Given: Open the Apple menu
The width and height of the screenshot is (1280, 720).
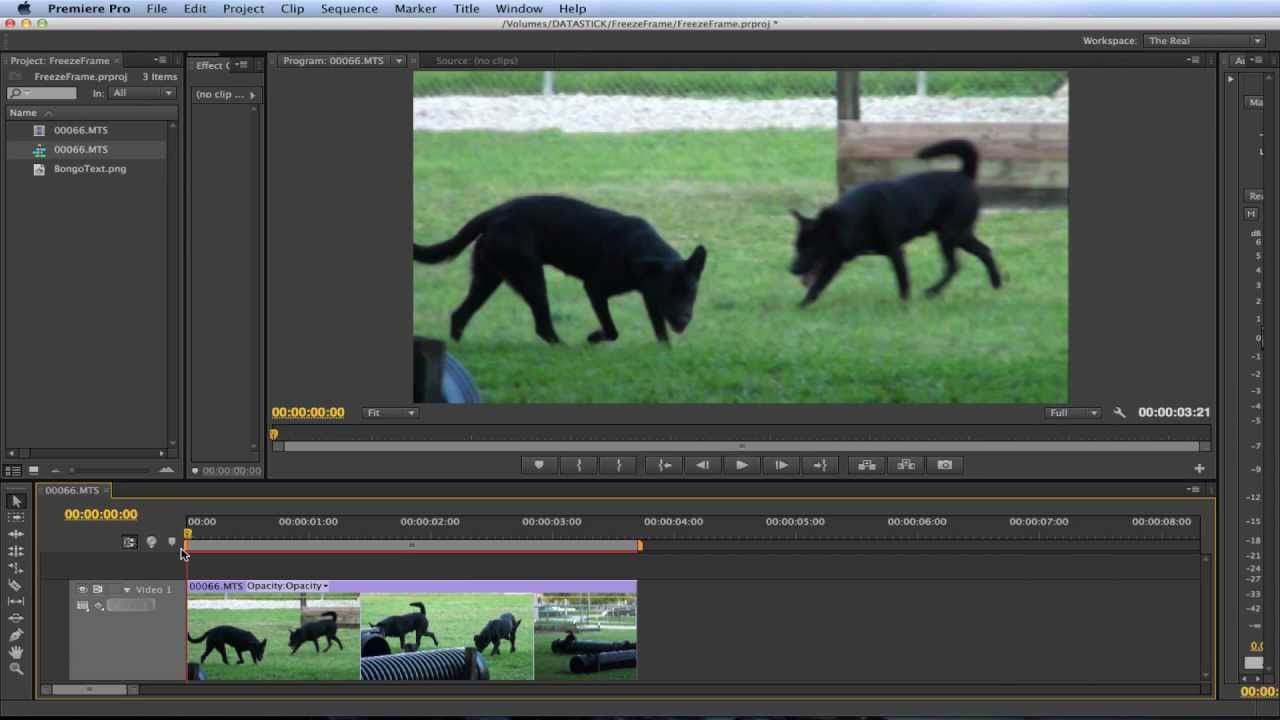Looking at the screenshot, I should tap(23, 9).
